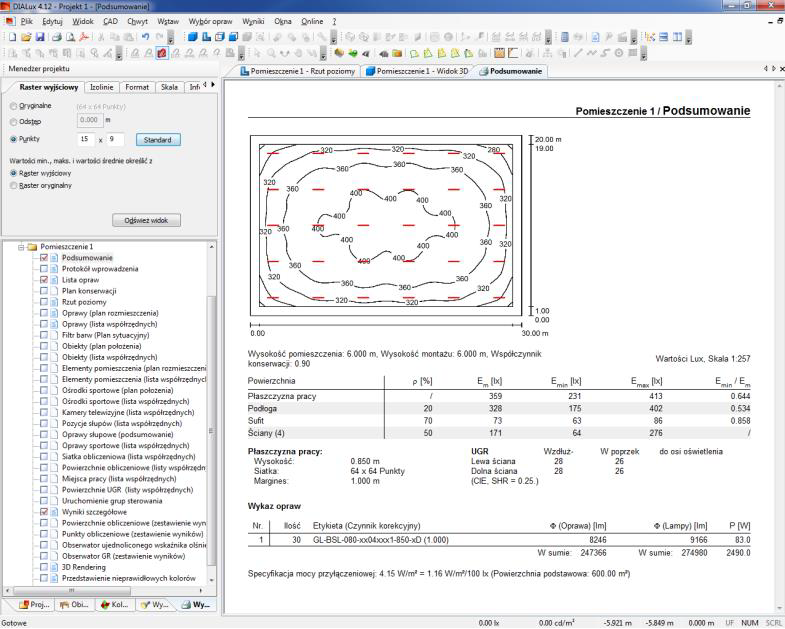
Task: Click the New document toolbar icon
Action: coord(13,37)
